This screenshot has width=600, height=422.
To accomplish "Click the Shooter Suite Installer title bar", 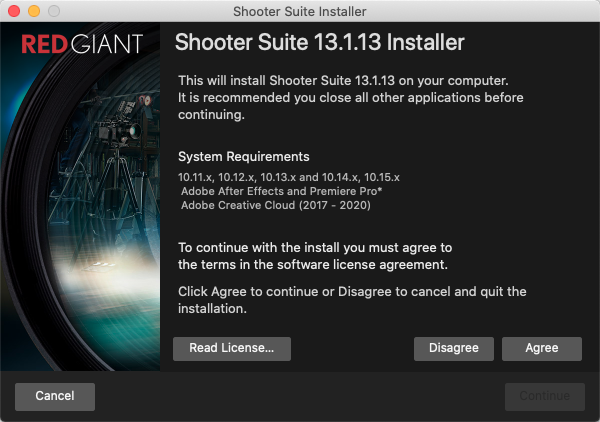I will coord(300,11).
